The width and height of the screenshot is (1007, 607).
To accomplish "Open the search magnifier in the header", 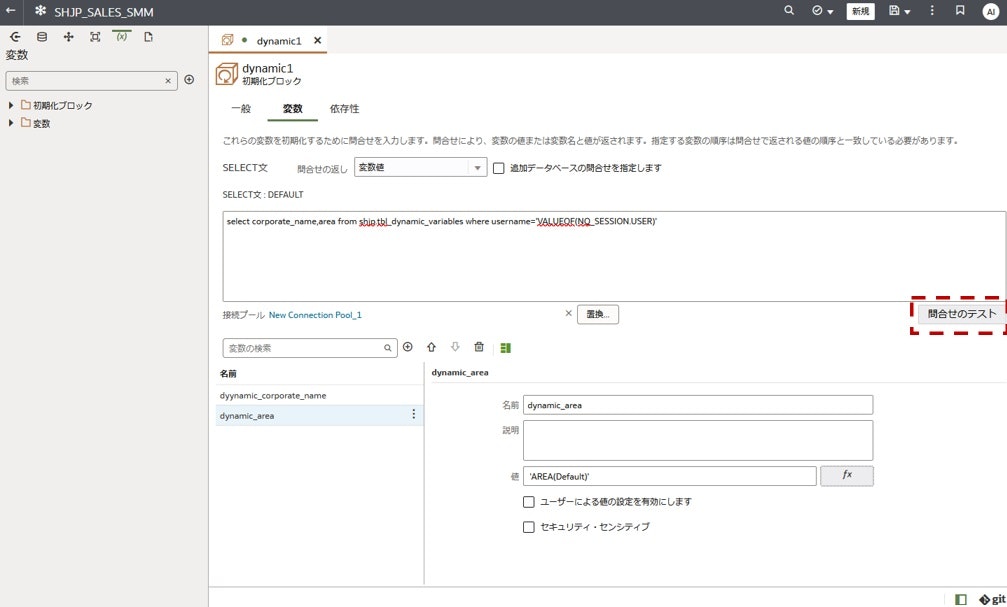I will click(x=789, y=10).
